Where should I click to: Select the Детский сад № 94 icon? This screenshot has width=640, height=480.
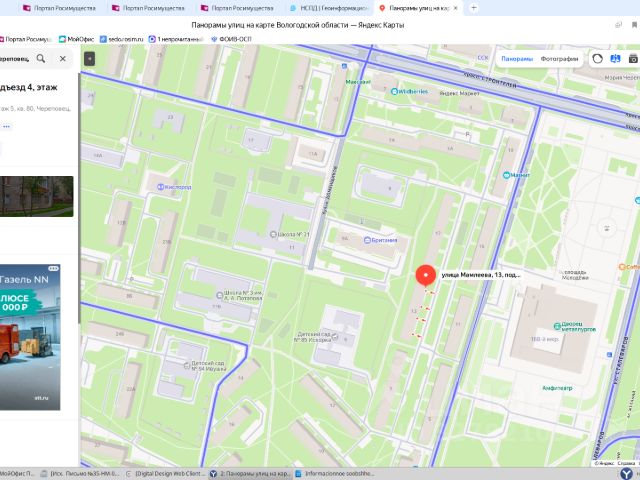[x=187, y=366]
